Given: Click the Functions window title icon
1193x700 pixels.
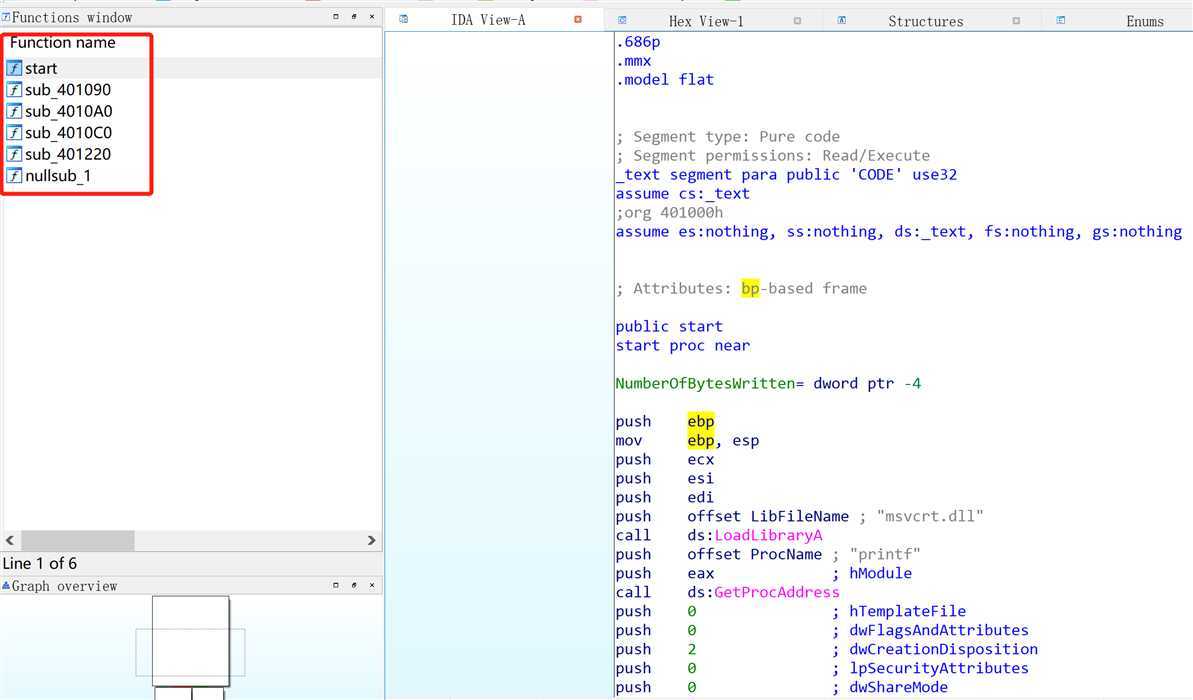Looking at the screenshot, I should [x=5, y=17].
